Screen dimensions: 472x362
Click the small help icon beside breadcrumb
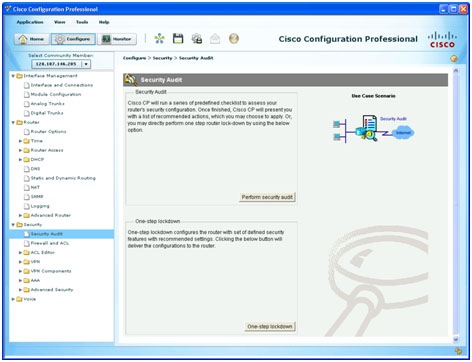454,59
